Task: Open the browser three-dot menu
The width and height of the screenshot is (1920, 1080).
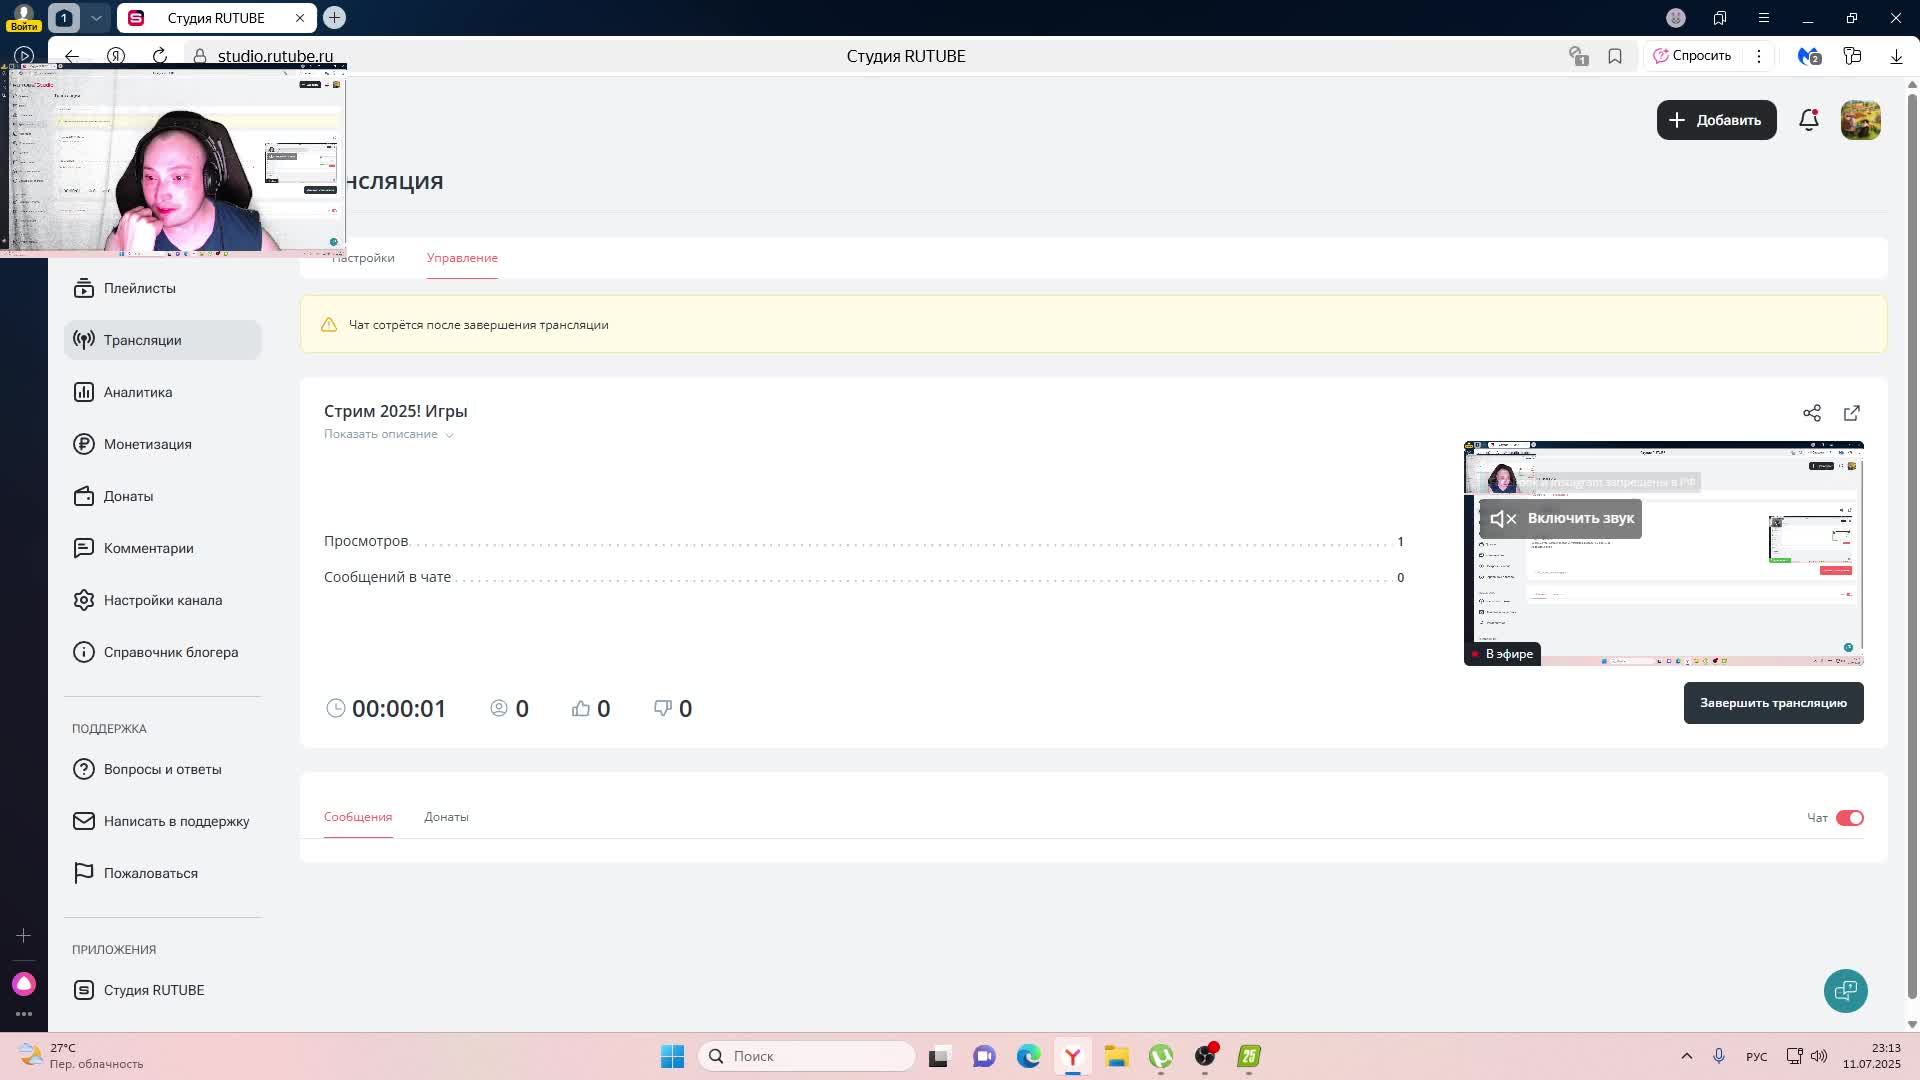Action: pos(1758,56)
